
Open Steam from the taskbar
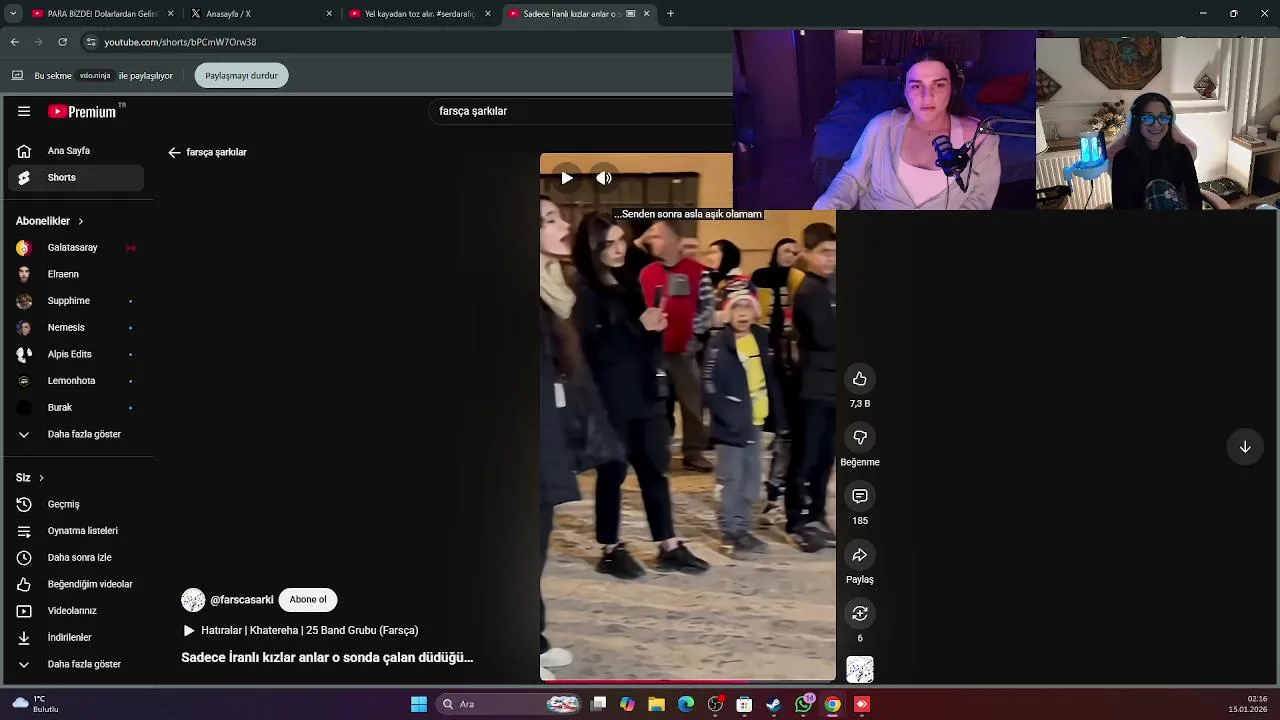774,705
